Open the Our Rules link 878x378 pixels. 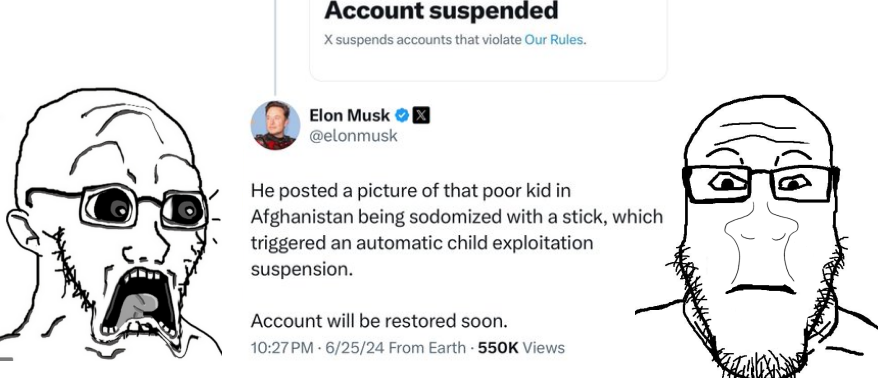554,40
